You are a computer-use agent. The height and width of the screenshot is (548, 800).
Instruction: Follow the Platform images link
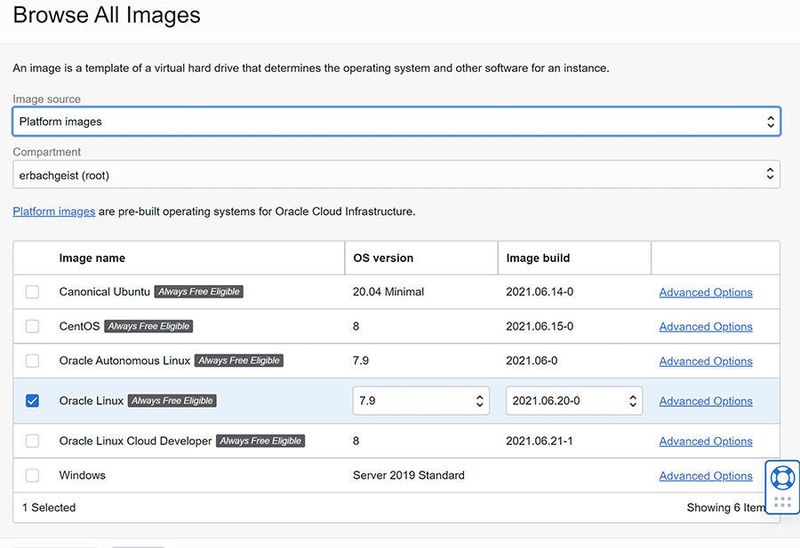(54, 212)
